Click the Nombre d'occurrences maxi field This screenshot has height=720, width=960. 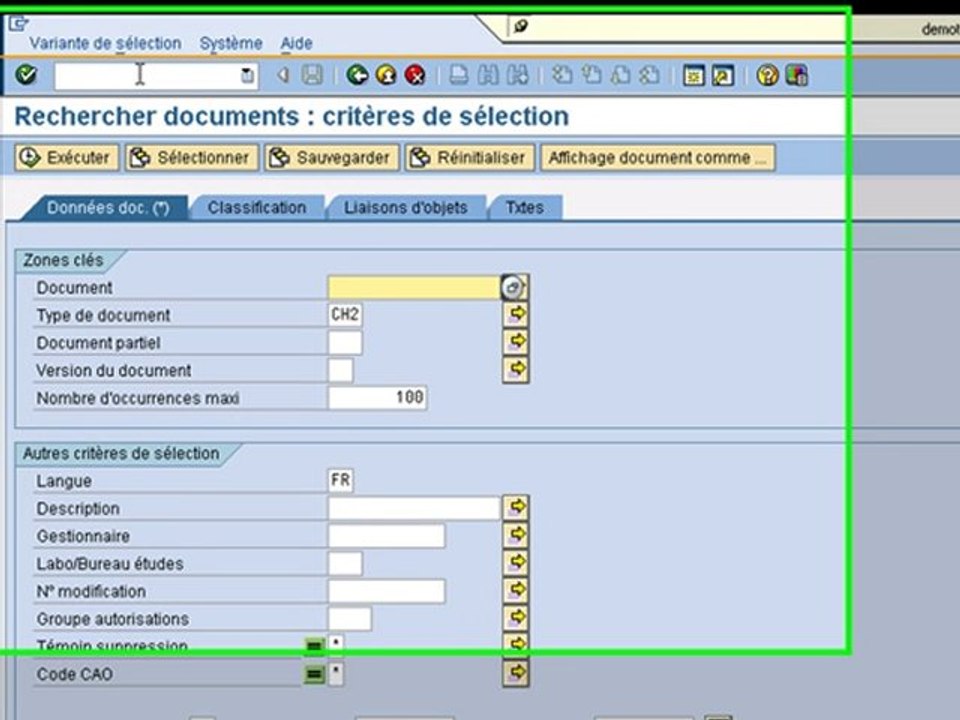(378, 398)
